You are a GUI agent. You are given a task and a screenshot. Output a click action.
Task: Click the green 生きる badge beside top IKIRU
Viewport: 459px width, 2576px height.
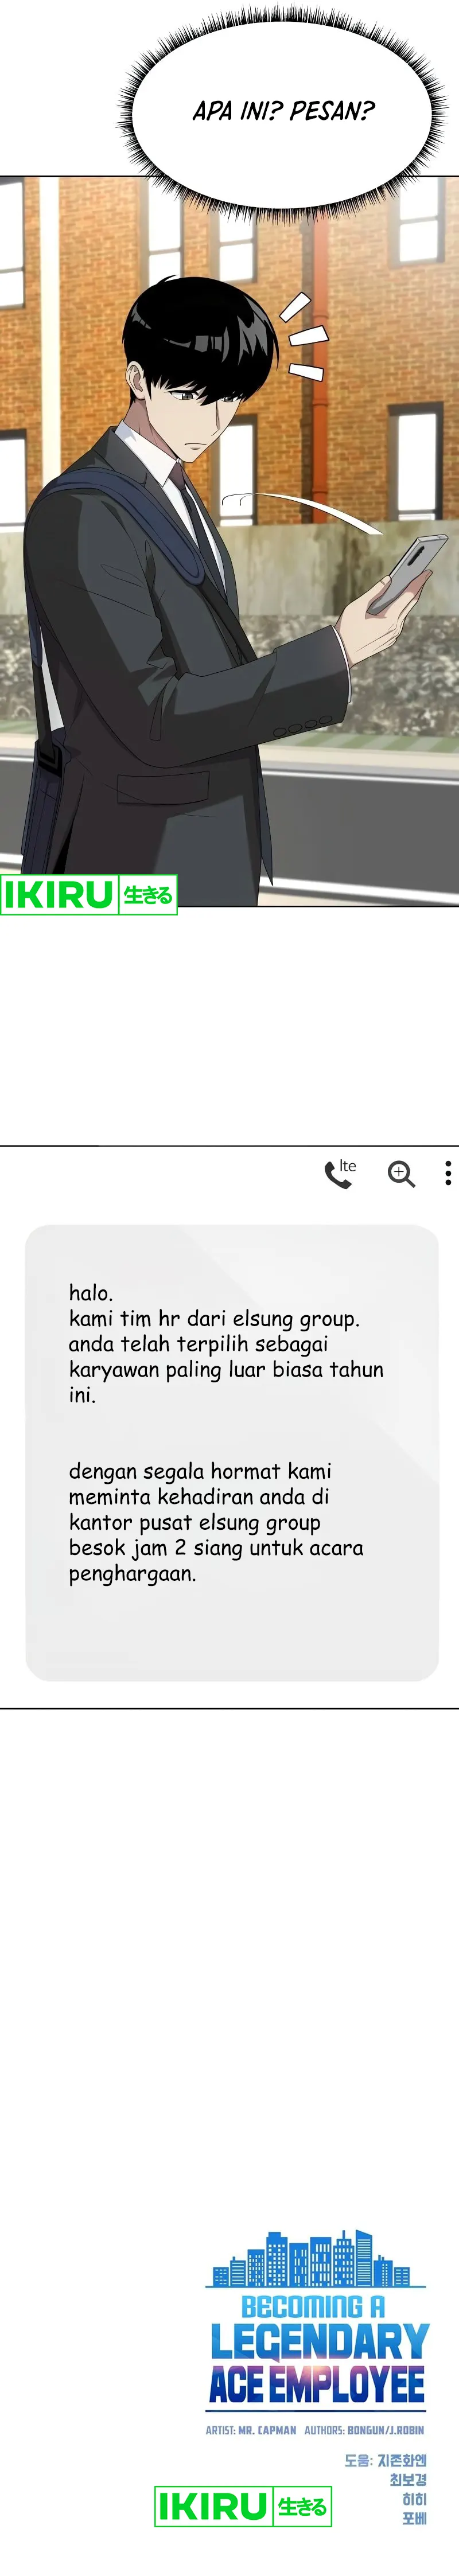[148, 895]
